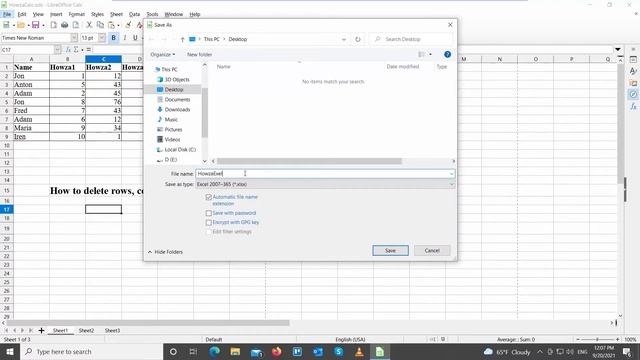Viewport: 640px width, 360px height.
Task: Open the address bar path dropdown
Action: click(344, 39)
